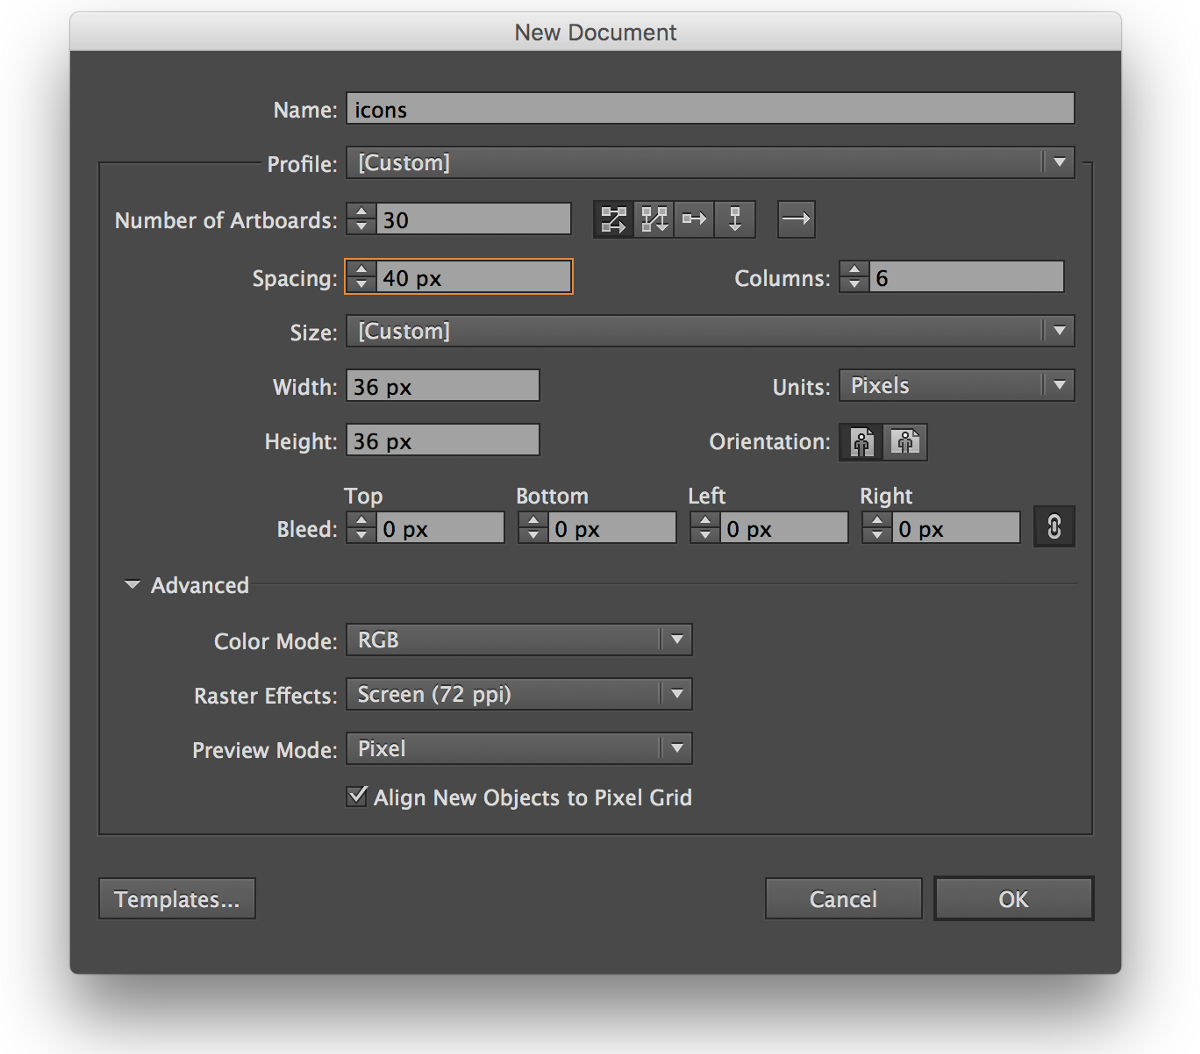Collapse the Advanced section
1200x1054 pixels.
(x=132, y=585)
